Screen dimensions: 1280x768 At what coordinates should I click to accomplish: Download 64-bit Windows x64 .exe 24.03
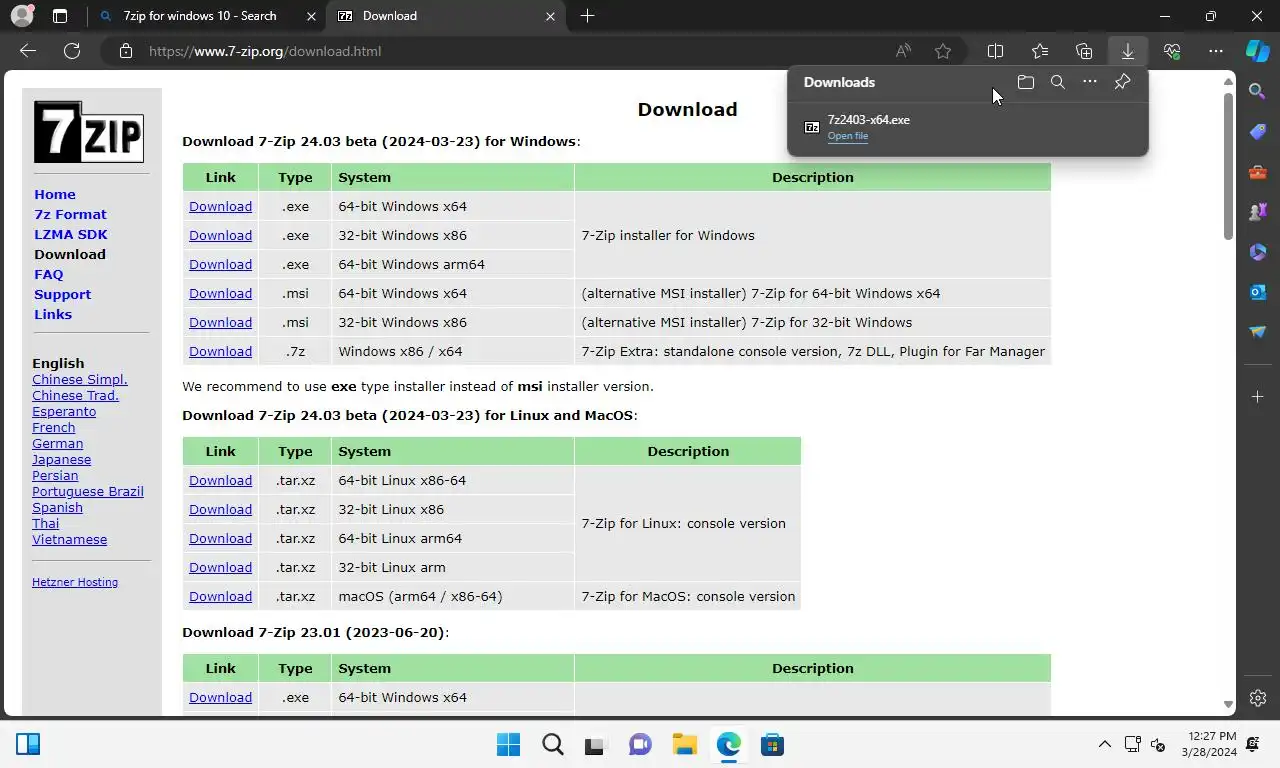(x=220, y=206)
